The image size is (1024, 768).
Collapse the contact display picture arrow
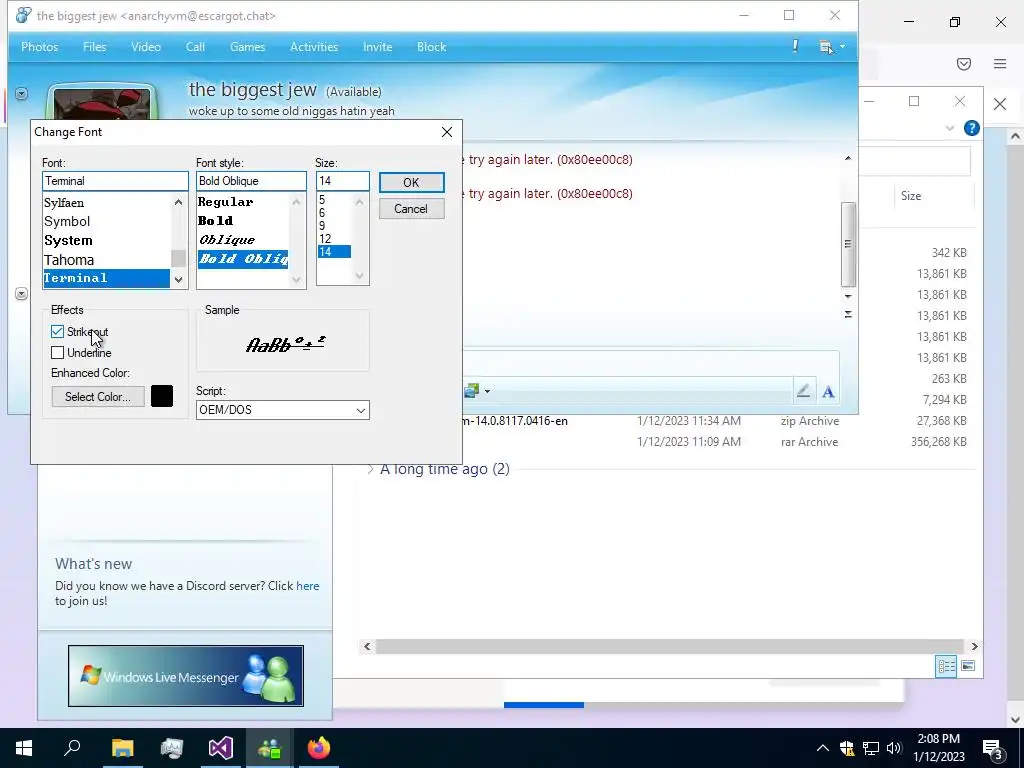[22, 94]
